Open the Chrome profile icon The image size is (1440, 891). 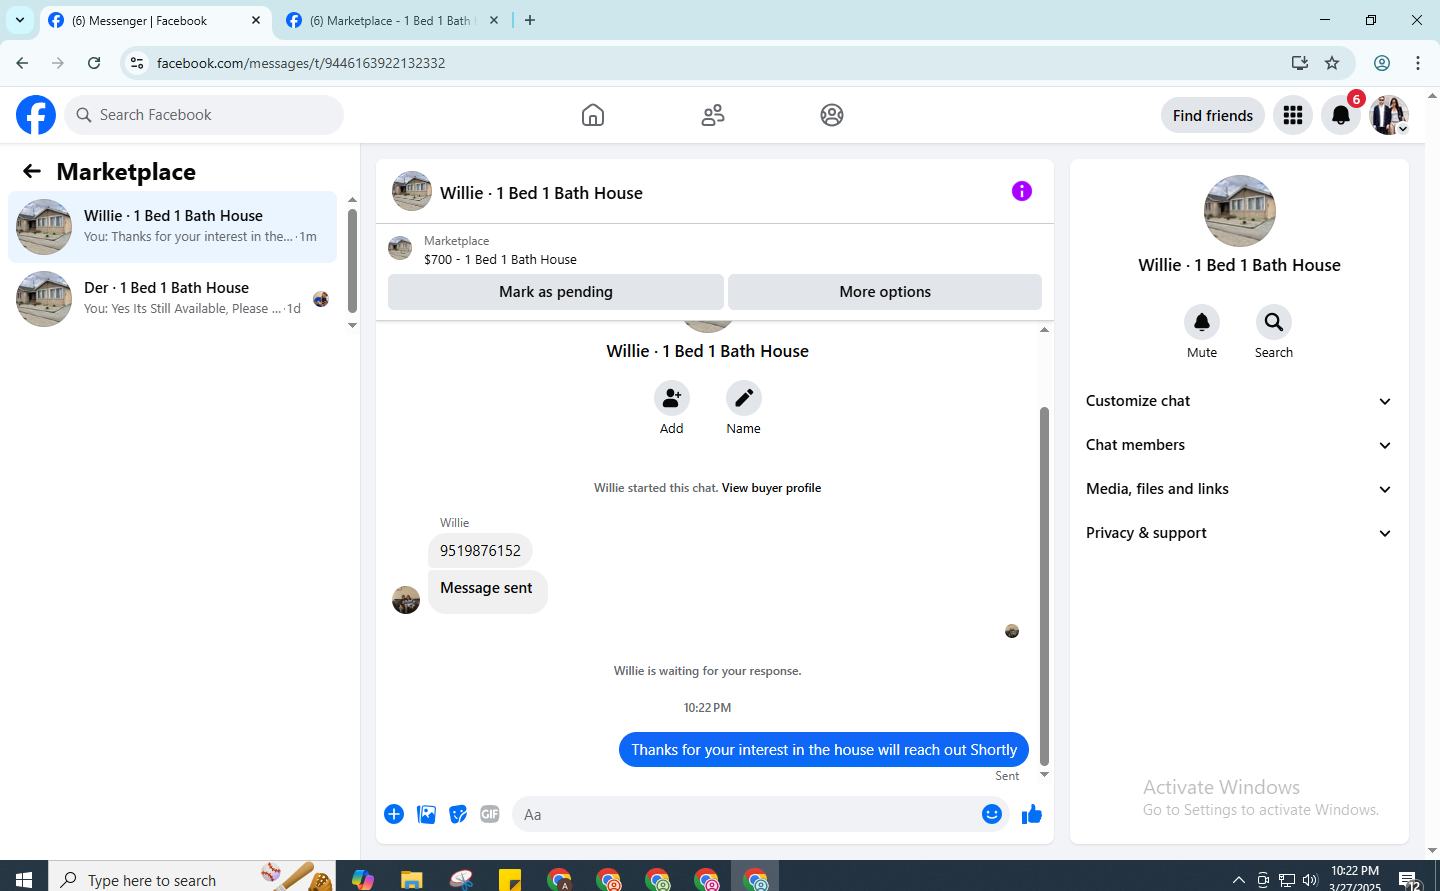1382,63
